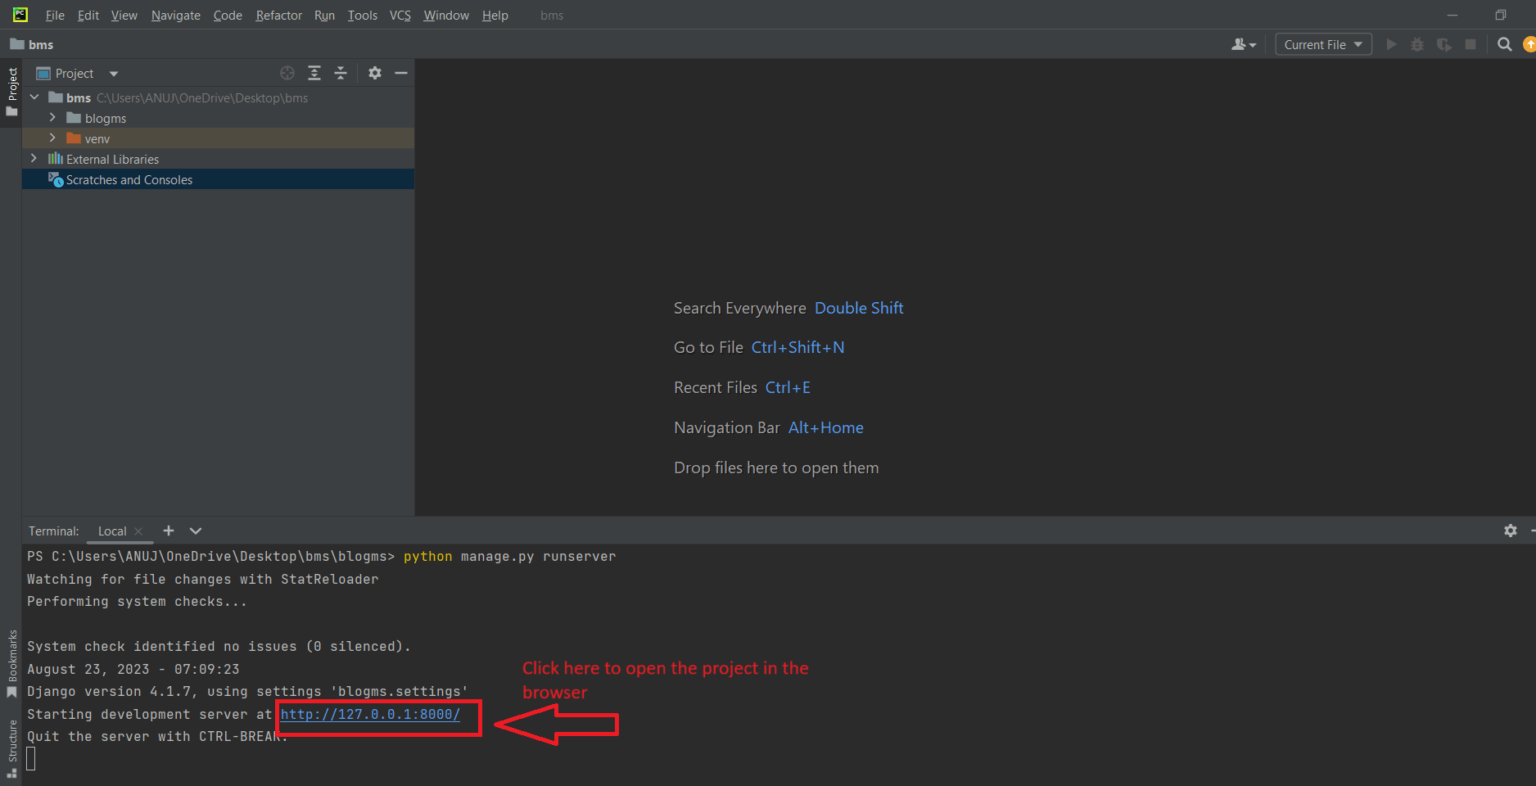Add a new terminal session with the plus icon

168,530
